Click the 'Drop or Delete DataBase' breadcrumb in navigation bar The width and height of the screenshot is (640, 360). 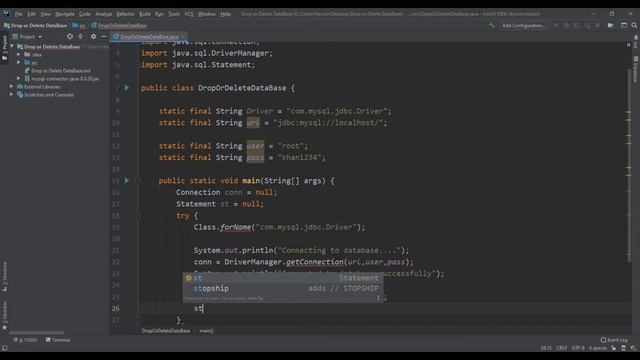click(36, 25)
